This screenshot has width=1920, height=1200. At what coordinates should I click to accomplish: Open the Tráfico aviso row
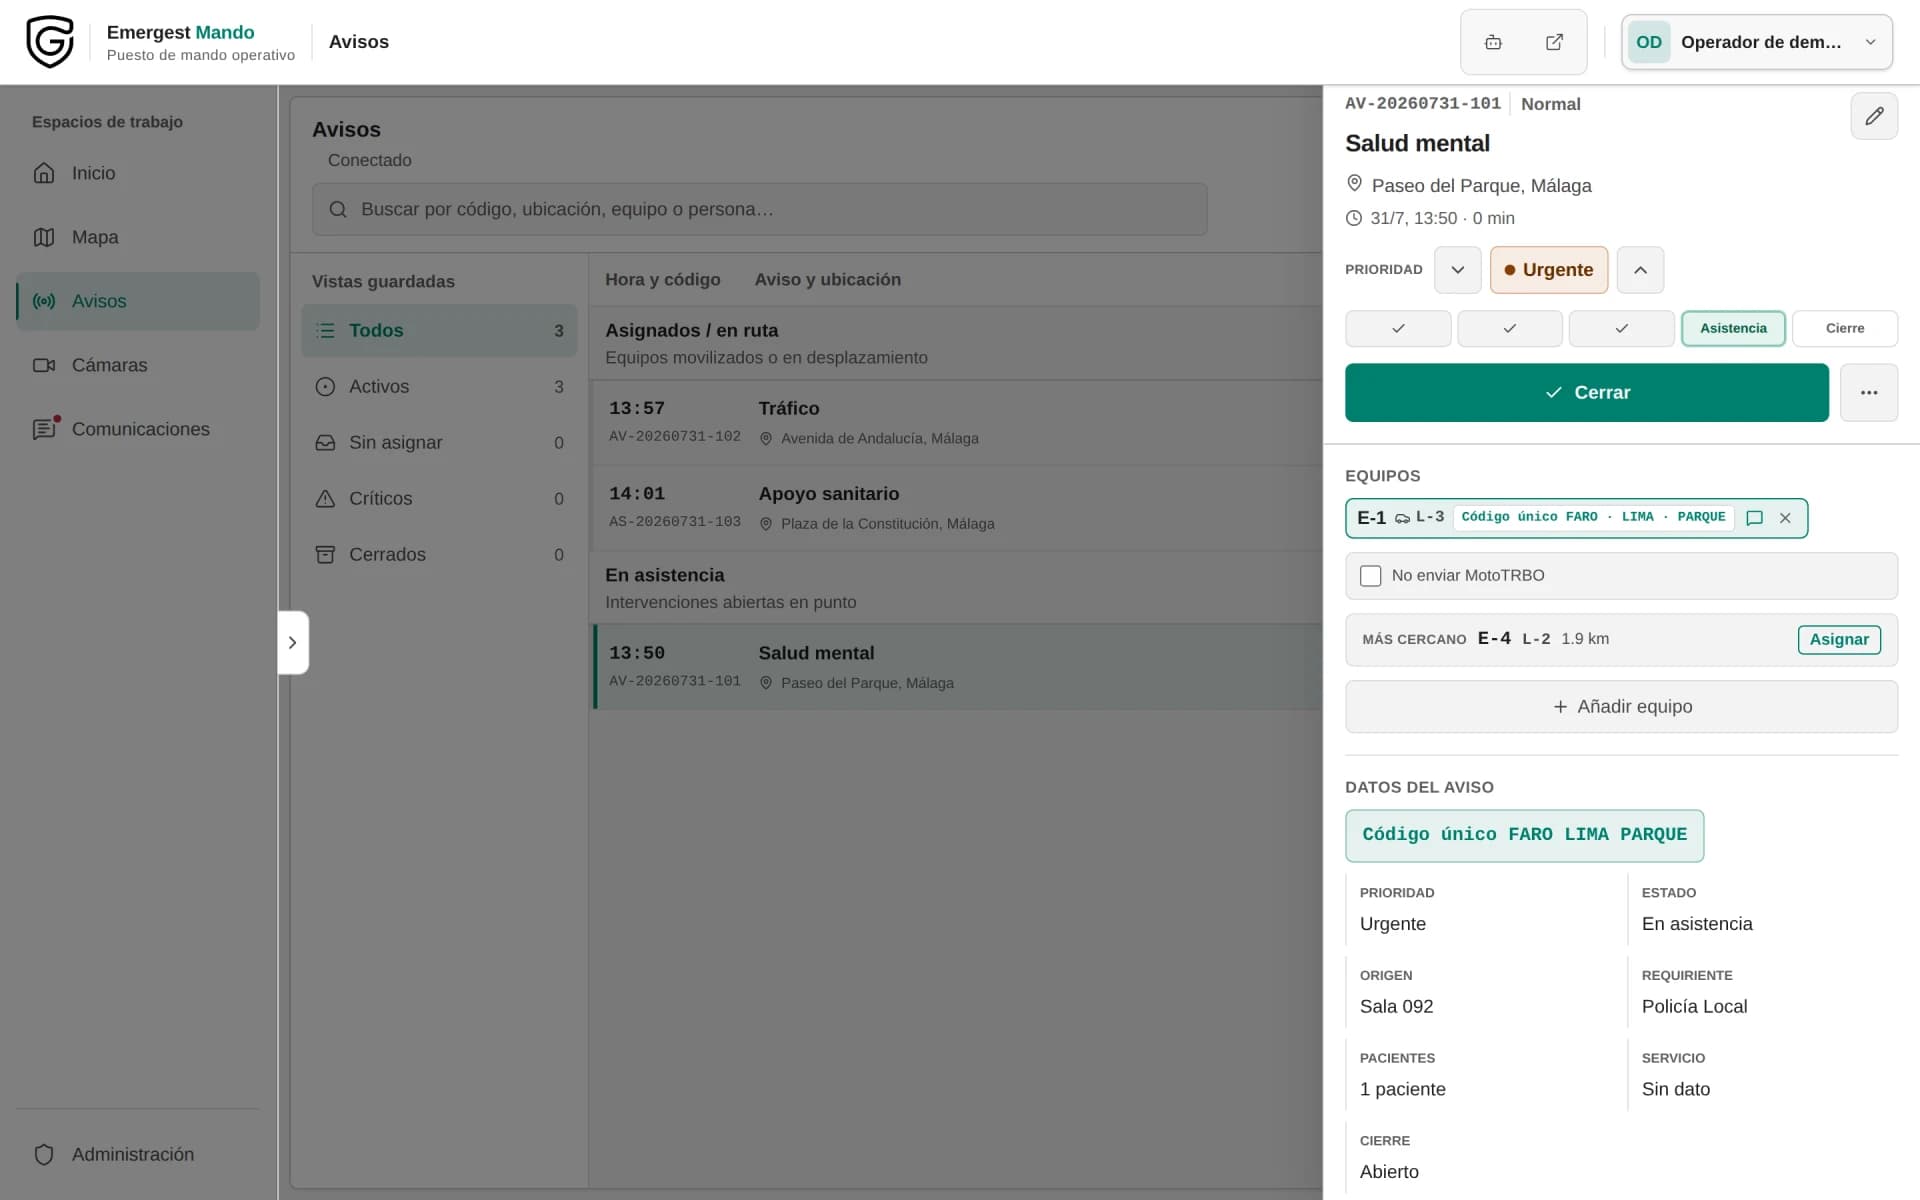(957, 423)
